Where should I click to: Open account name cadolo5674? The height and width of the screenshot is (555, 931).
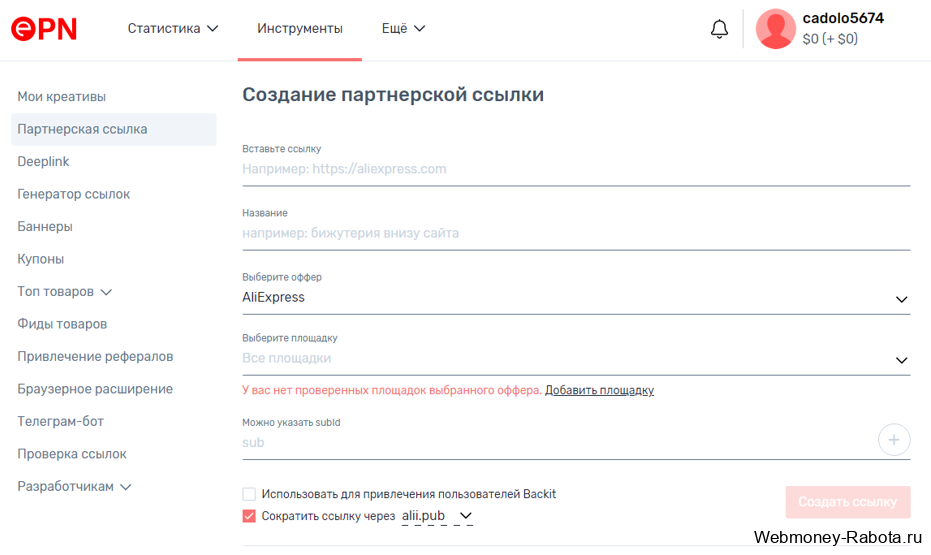[x=843, y=18]
